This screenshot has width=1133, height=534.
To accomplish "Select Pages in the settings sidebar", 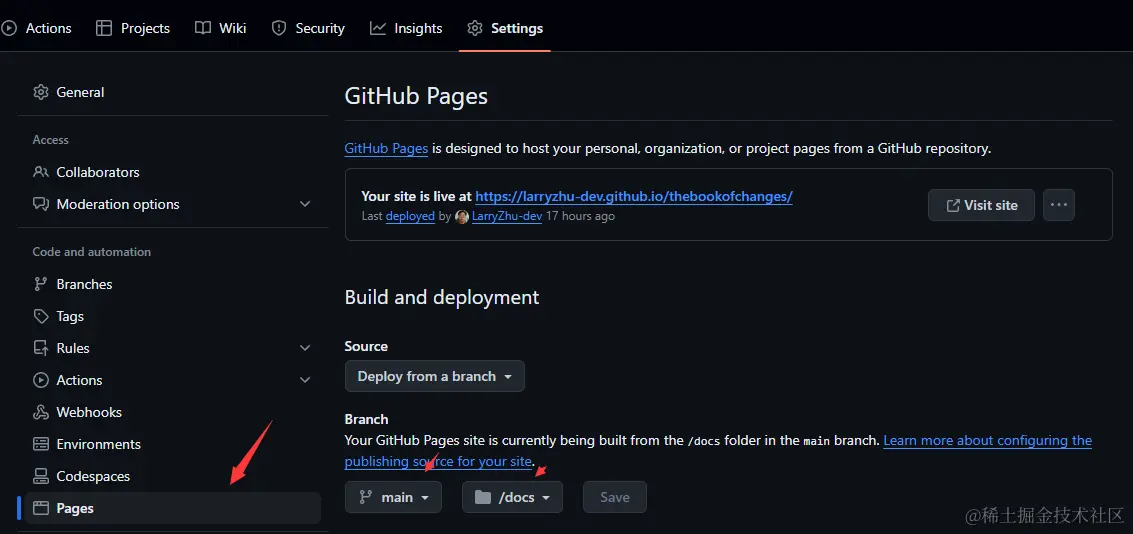I will (x=173, y=508).
